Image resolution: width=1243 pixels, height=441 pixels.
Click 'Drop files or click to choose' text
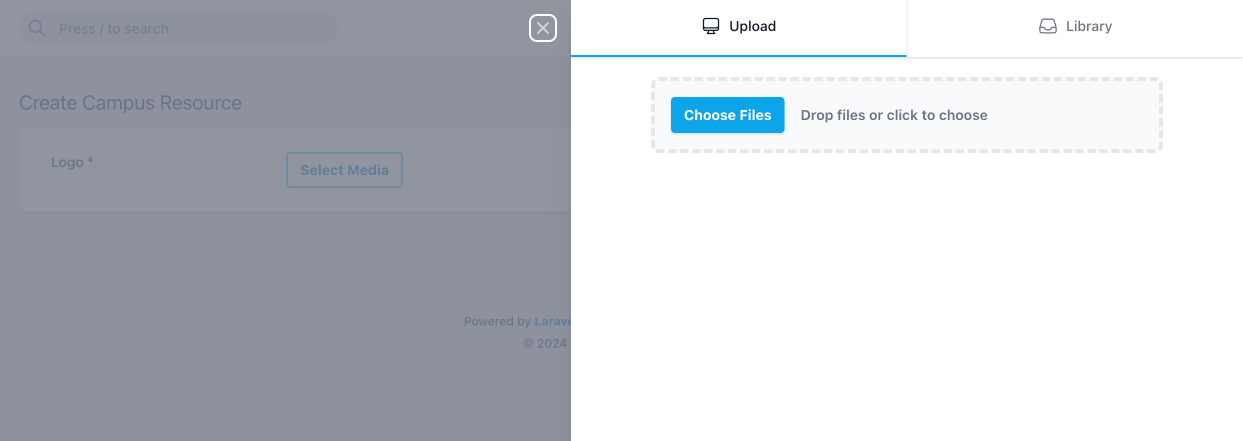tap(894, 115)
